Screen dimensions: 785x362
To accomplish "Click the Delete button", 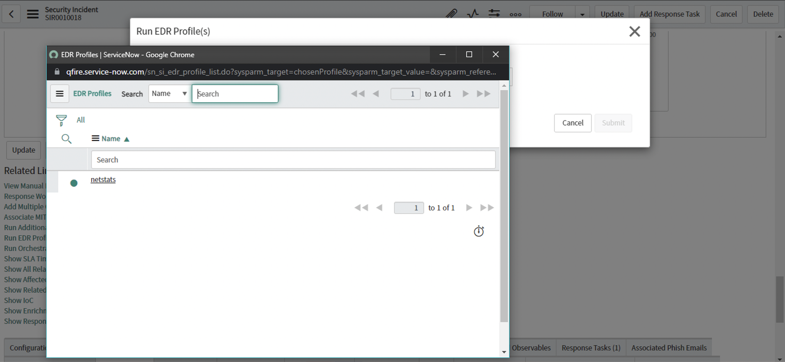I will pyautogui.click(x=763, y=14).
